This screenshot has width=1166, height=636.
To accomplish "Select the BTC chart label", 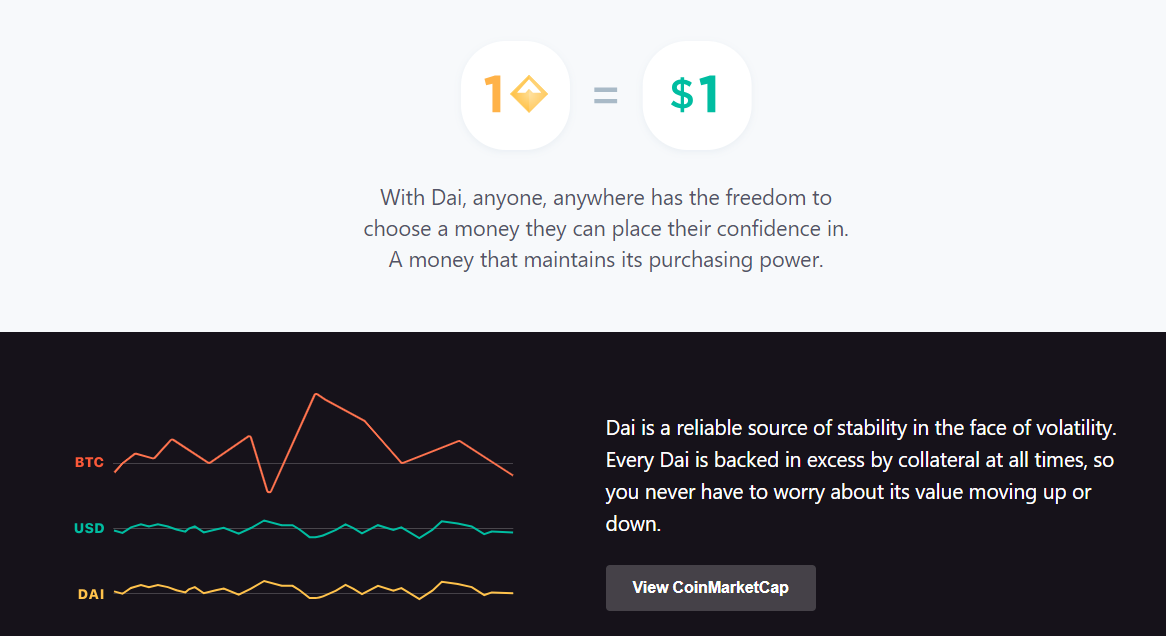I will (89, 462).
